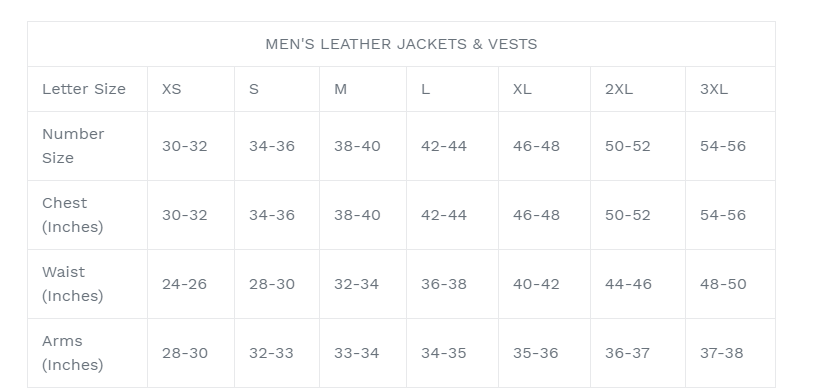Click the Number Size row label
837x388 pixels.
[73, 146]
